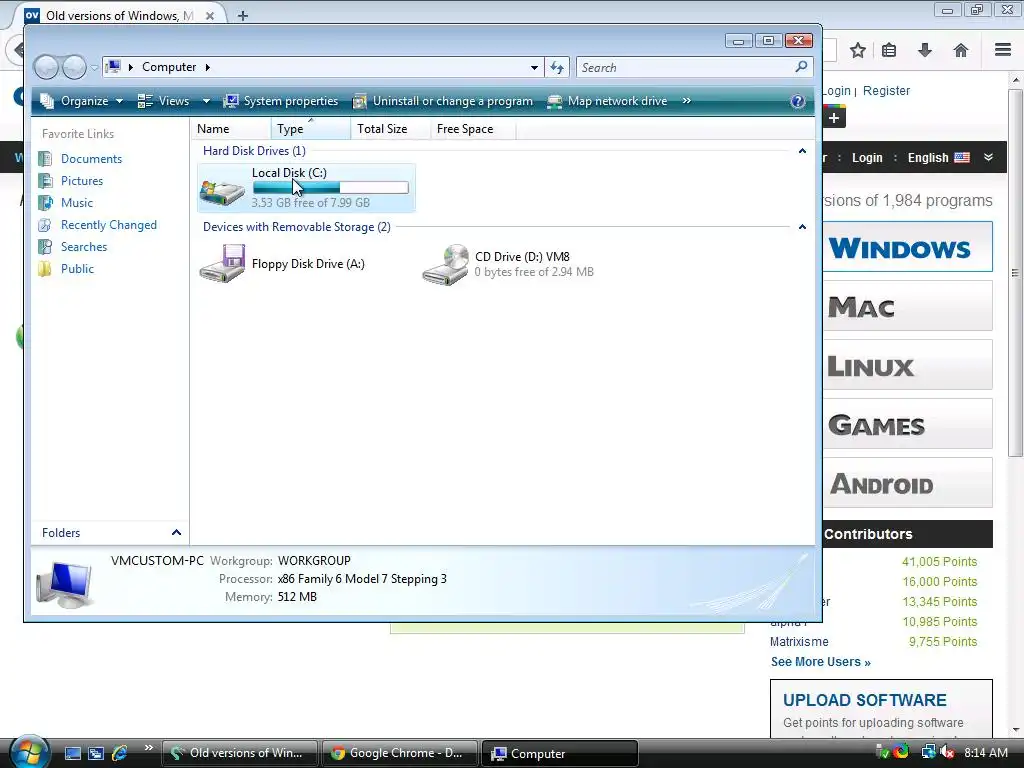The height and width of the screenshot is (768, 1024).
Task: Click Uninstall or change a program
Action: [x=443, y=101]
